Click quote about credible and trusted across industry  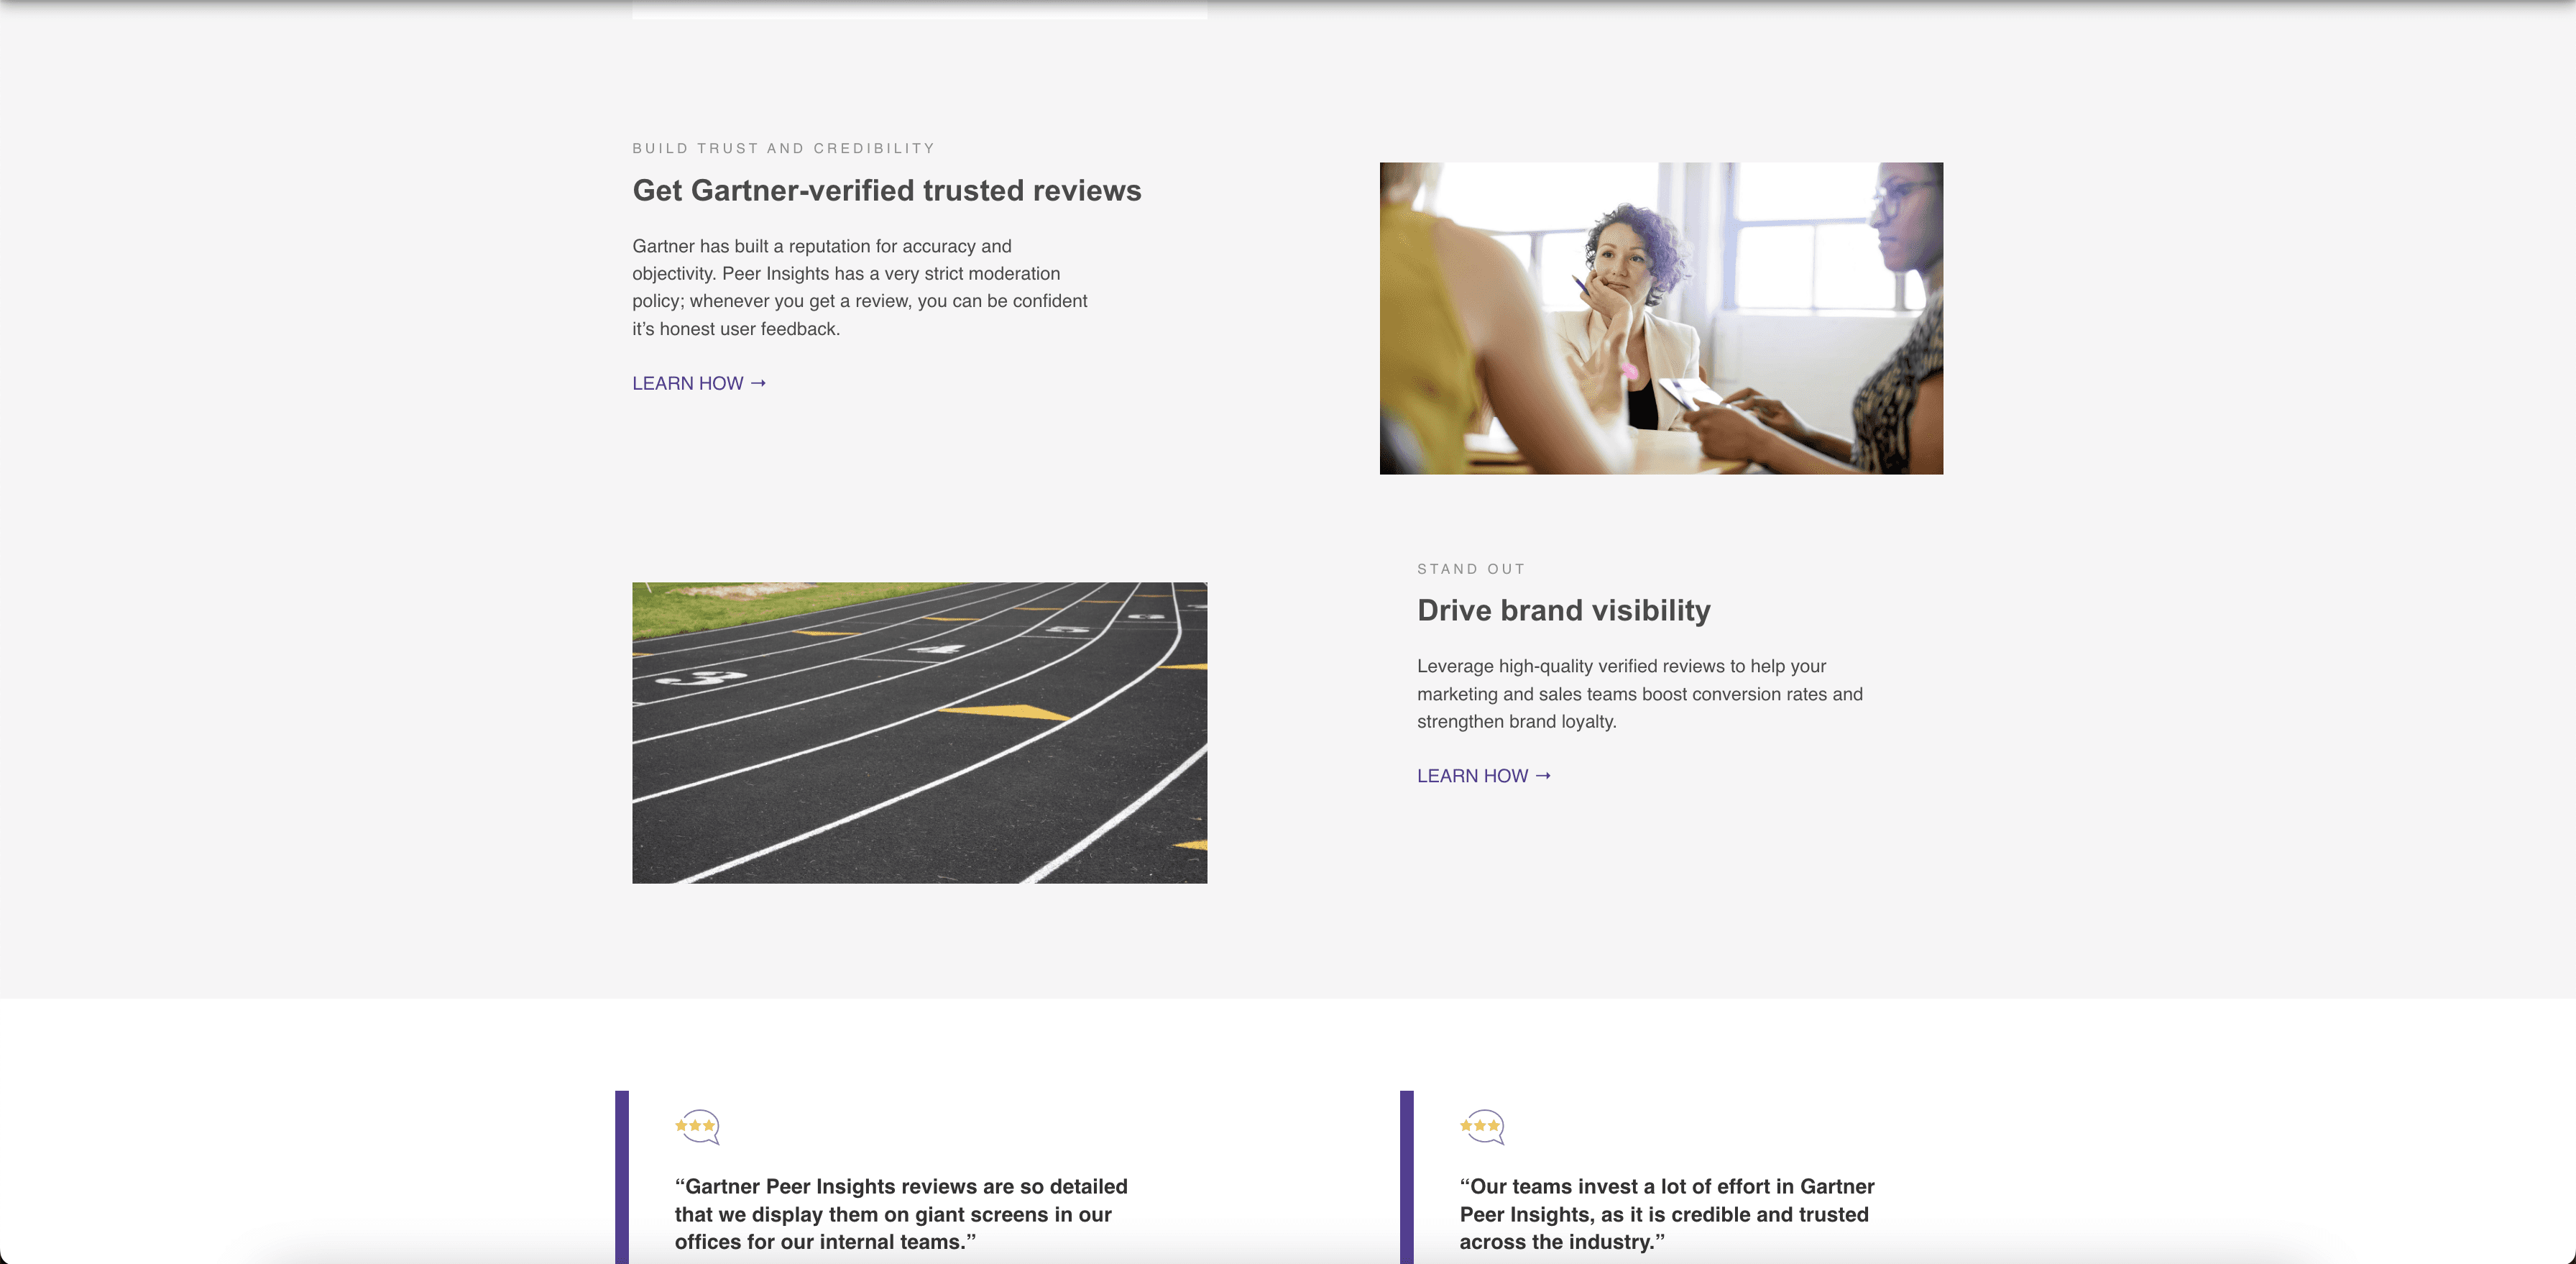coord(1666,1213)
